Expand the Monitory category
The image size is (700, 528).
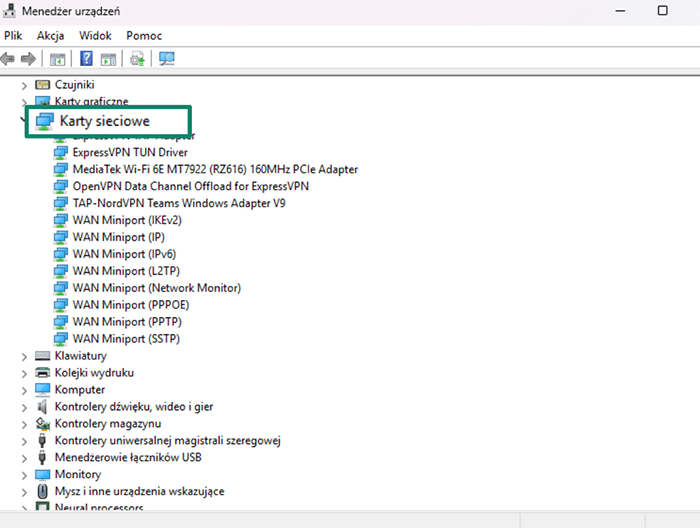coord(24,475)
